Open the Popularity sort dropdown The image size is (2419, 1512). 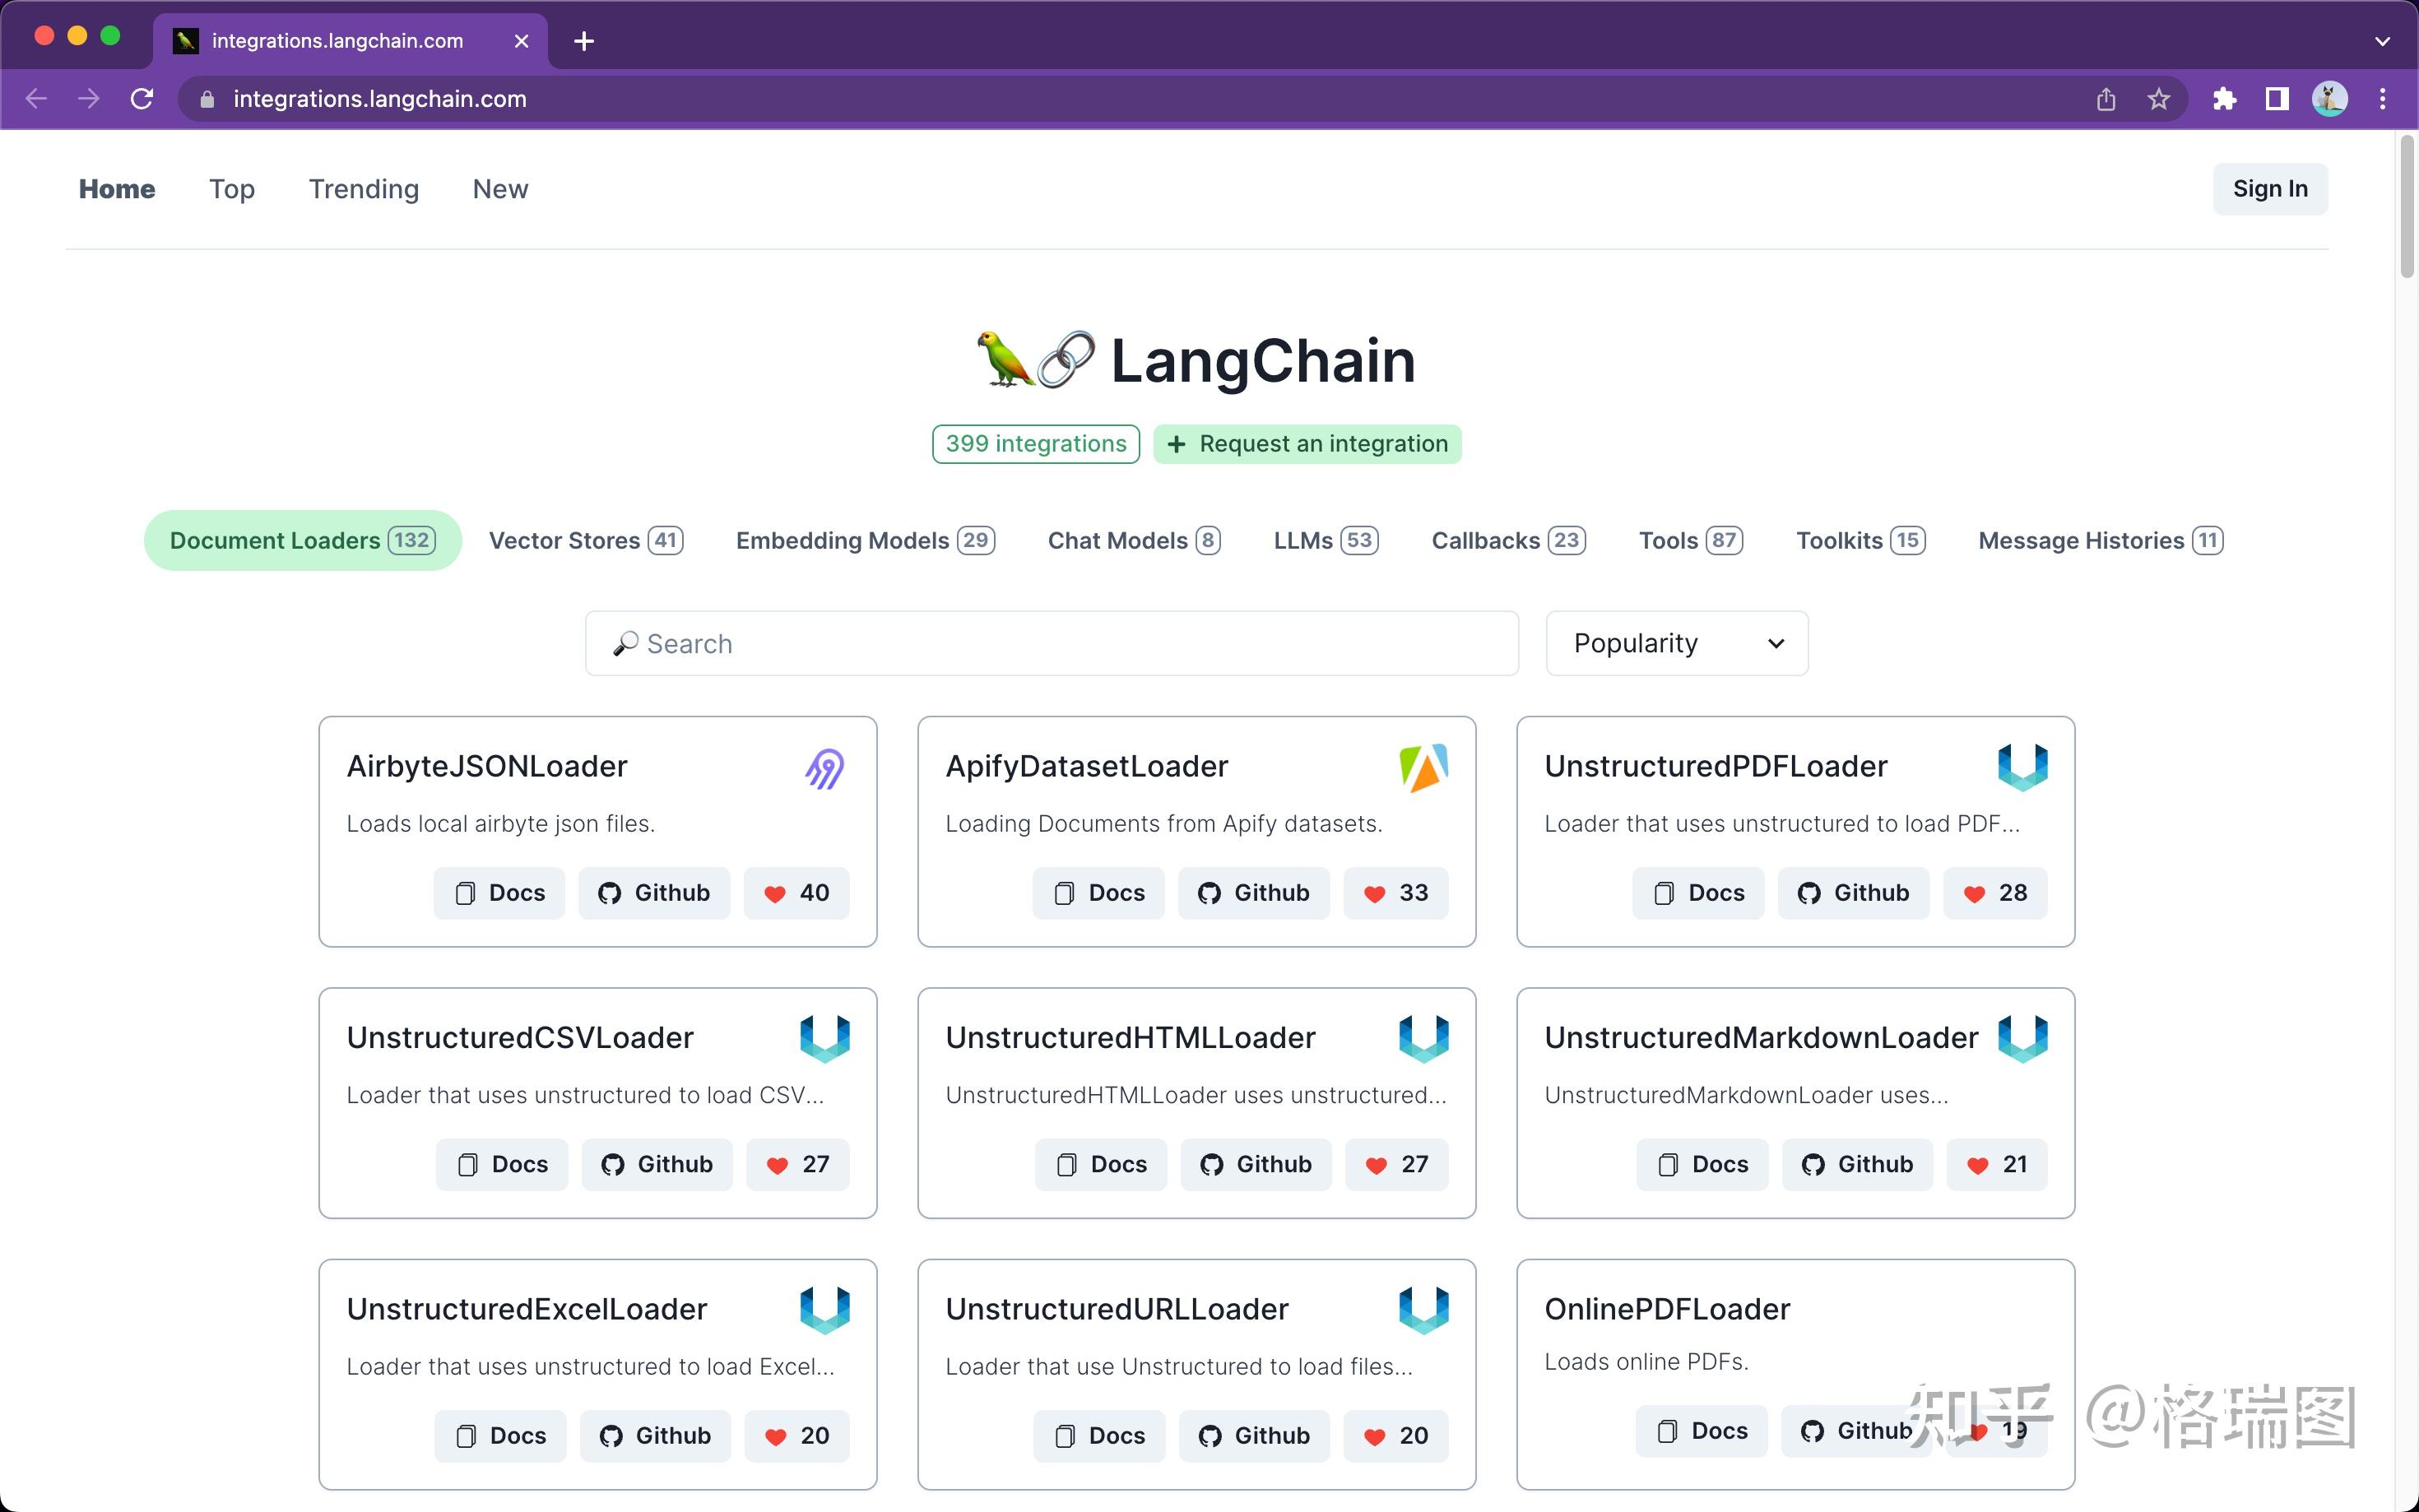[1676, 643]
